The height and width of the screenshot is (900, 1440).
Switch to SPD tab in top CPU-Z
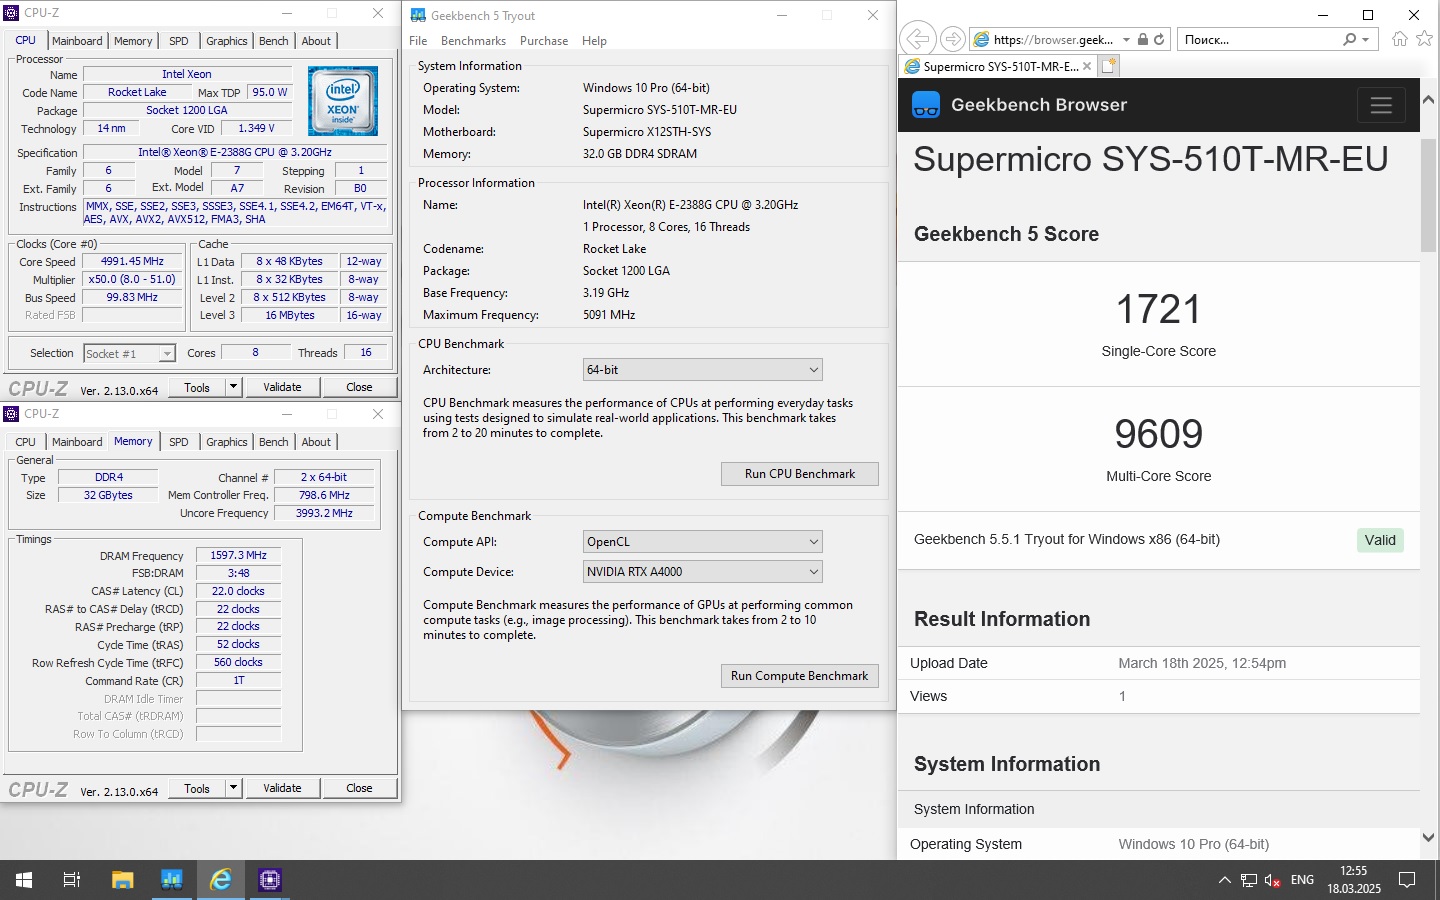point(179,41)
